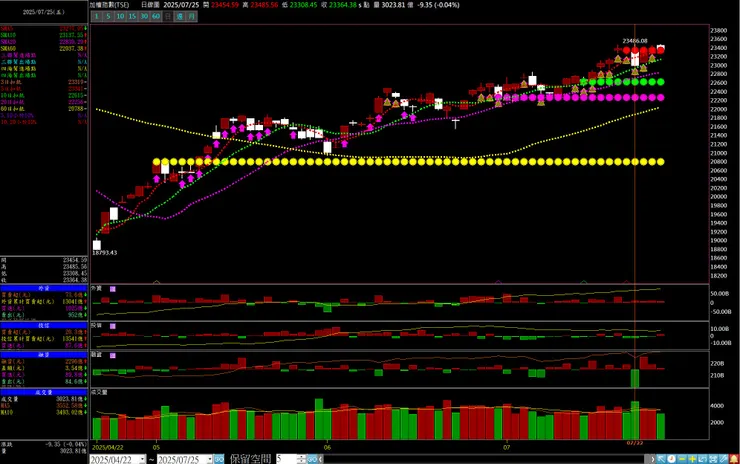
Task: Select the 5-minute timeframe button
Action: click(x=108, y=16)
